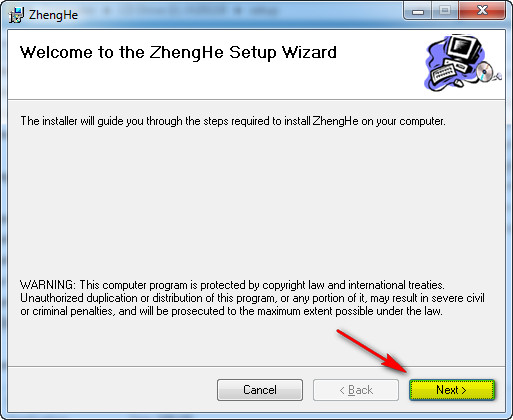Close the ZhengHe installer window
The image size is (513, 420).
482,11
